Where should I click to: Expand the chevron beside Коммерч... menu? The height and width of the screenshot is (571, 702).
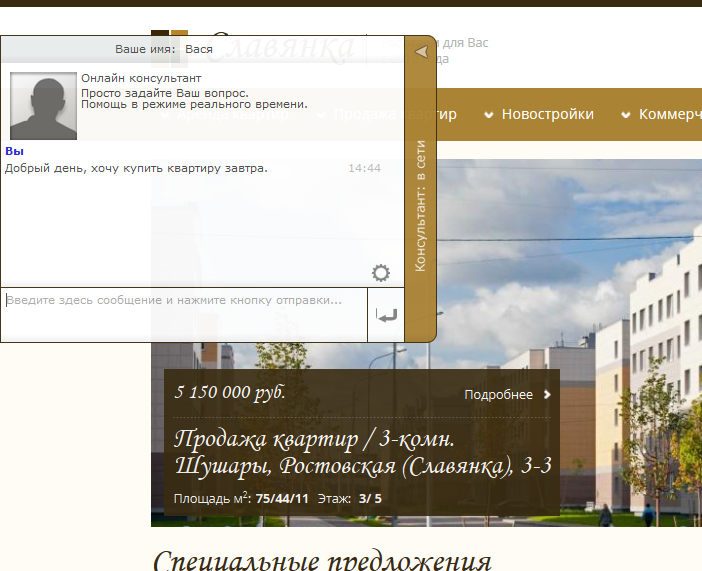click(626, 115)
